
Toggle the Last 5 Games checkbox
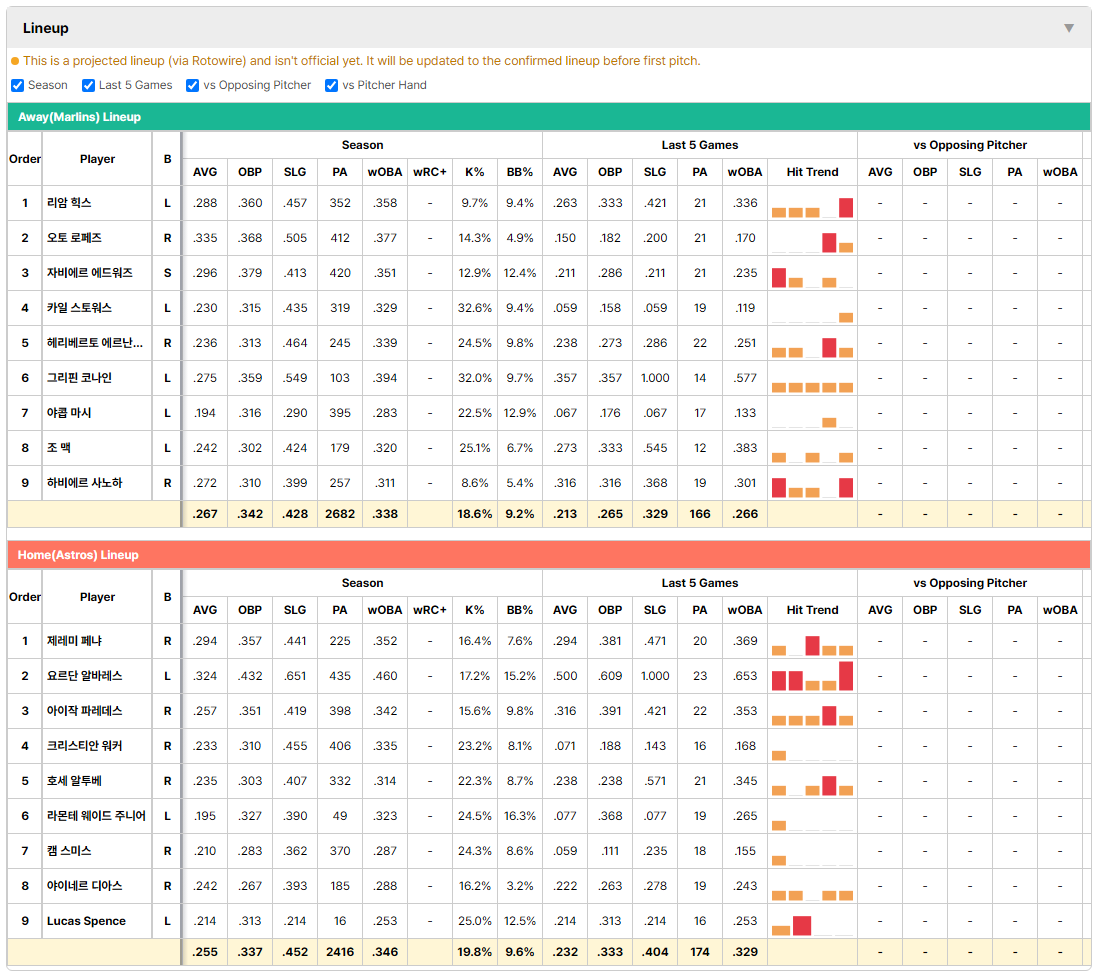click(88, 85)
